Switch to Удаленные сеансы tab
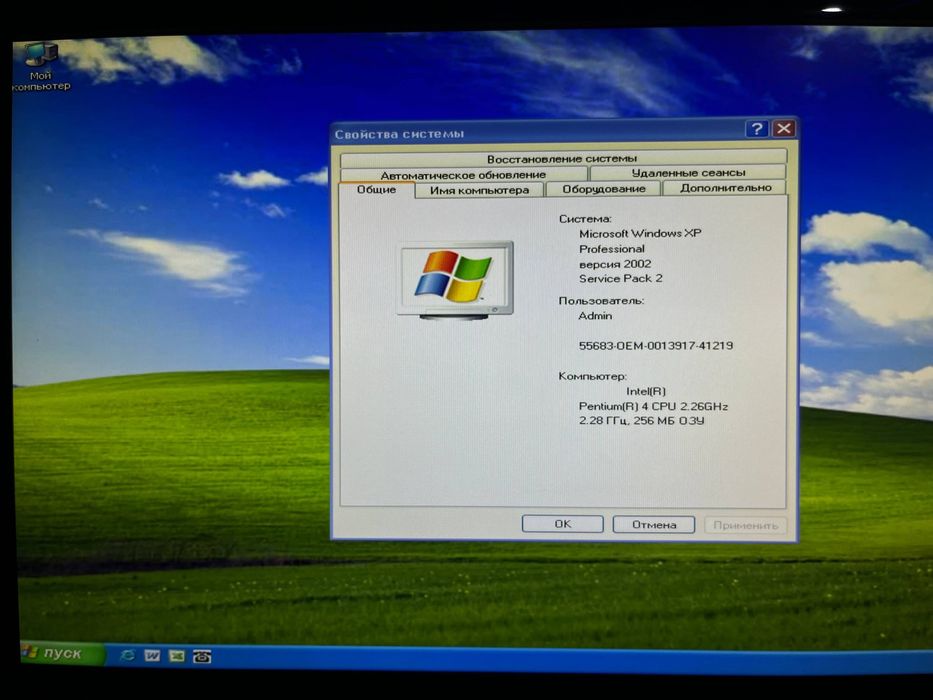 [688, 173]
